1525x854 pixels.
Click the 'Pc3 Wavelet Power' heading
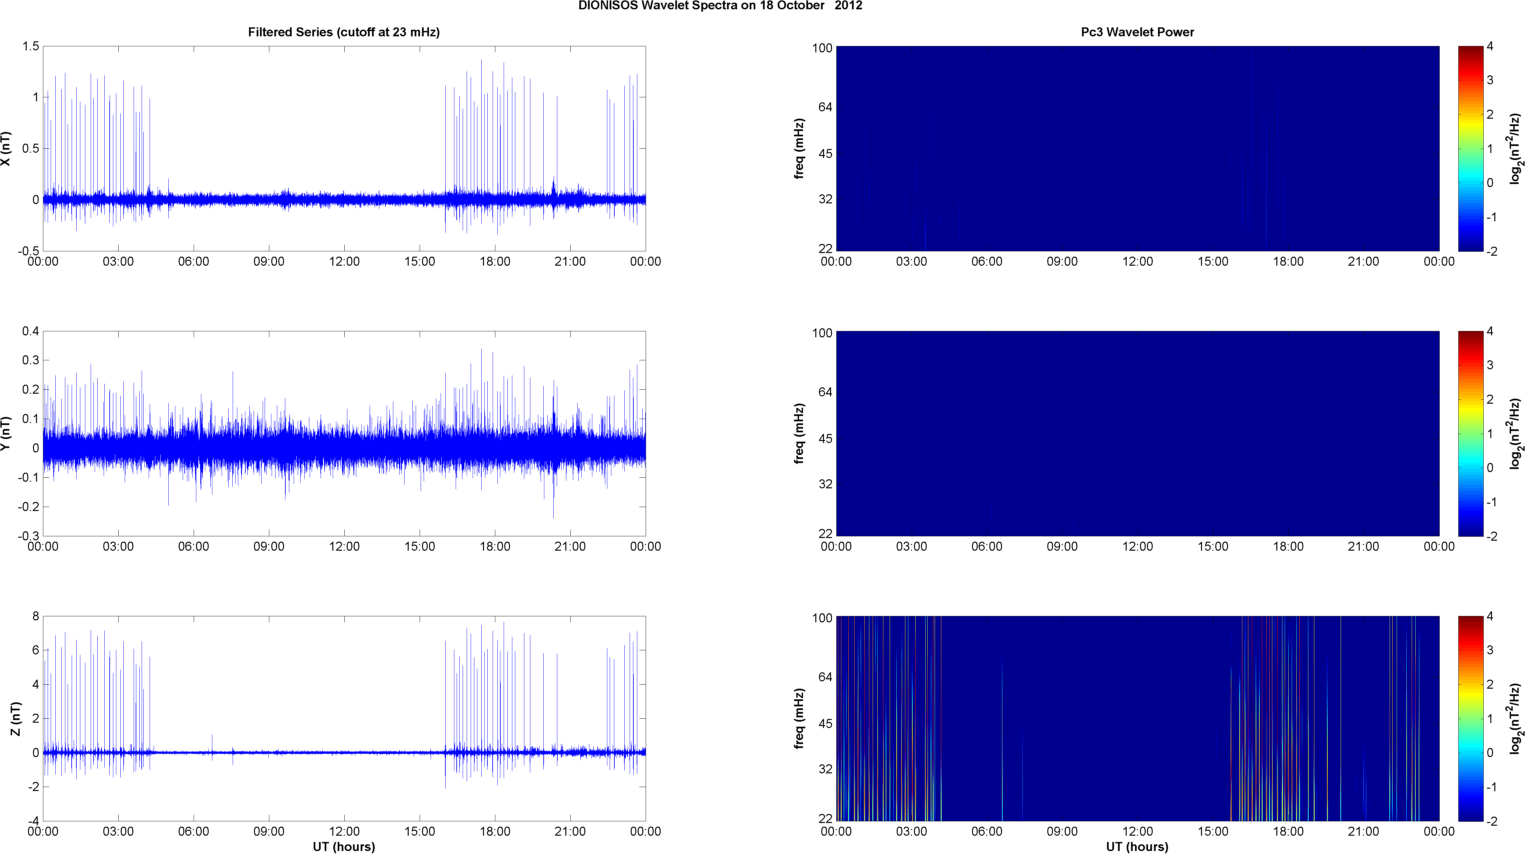coord(1137,32)
